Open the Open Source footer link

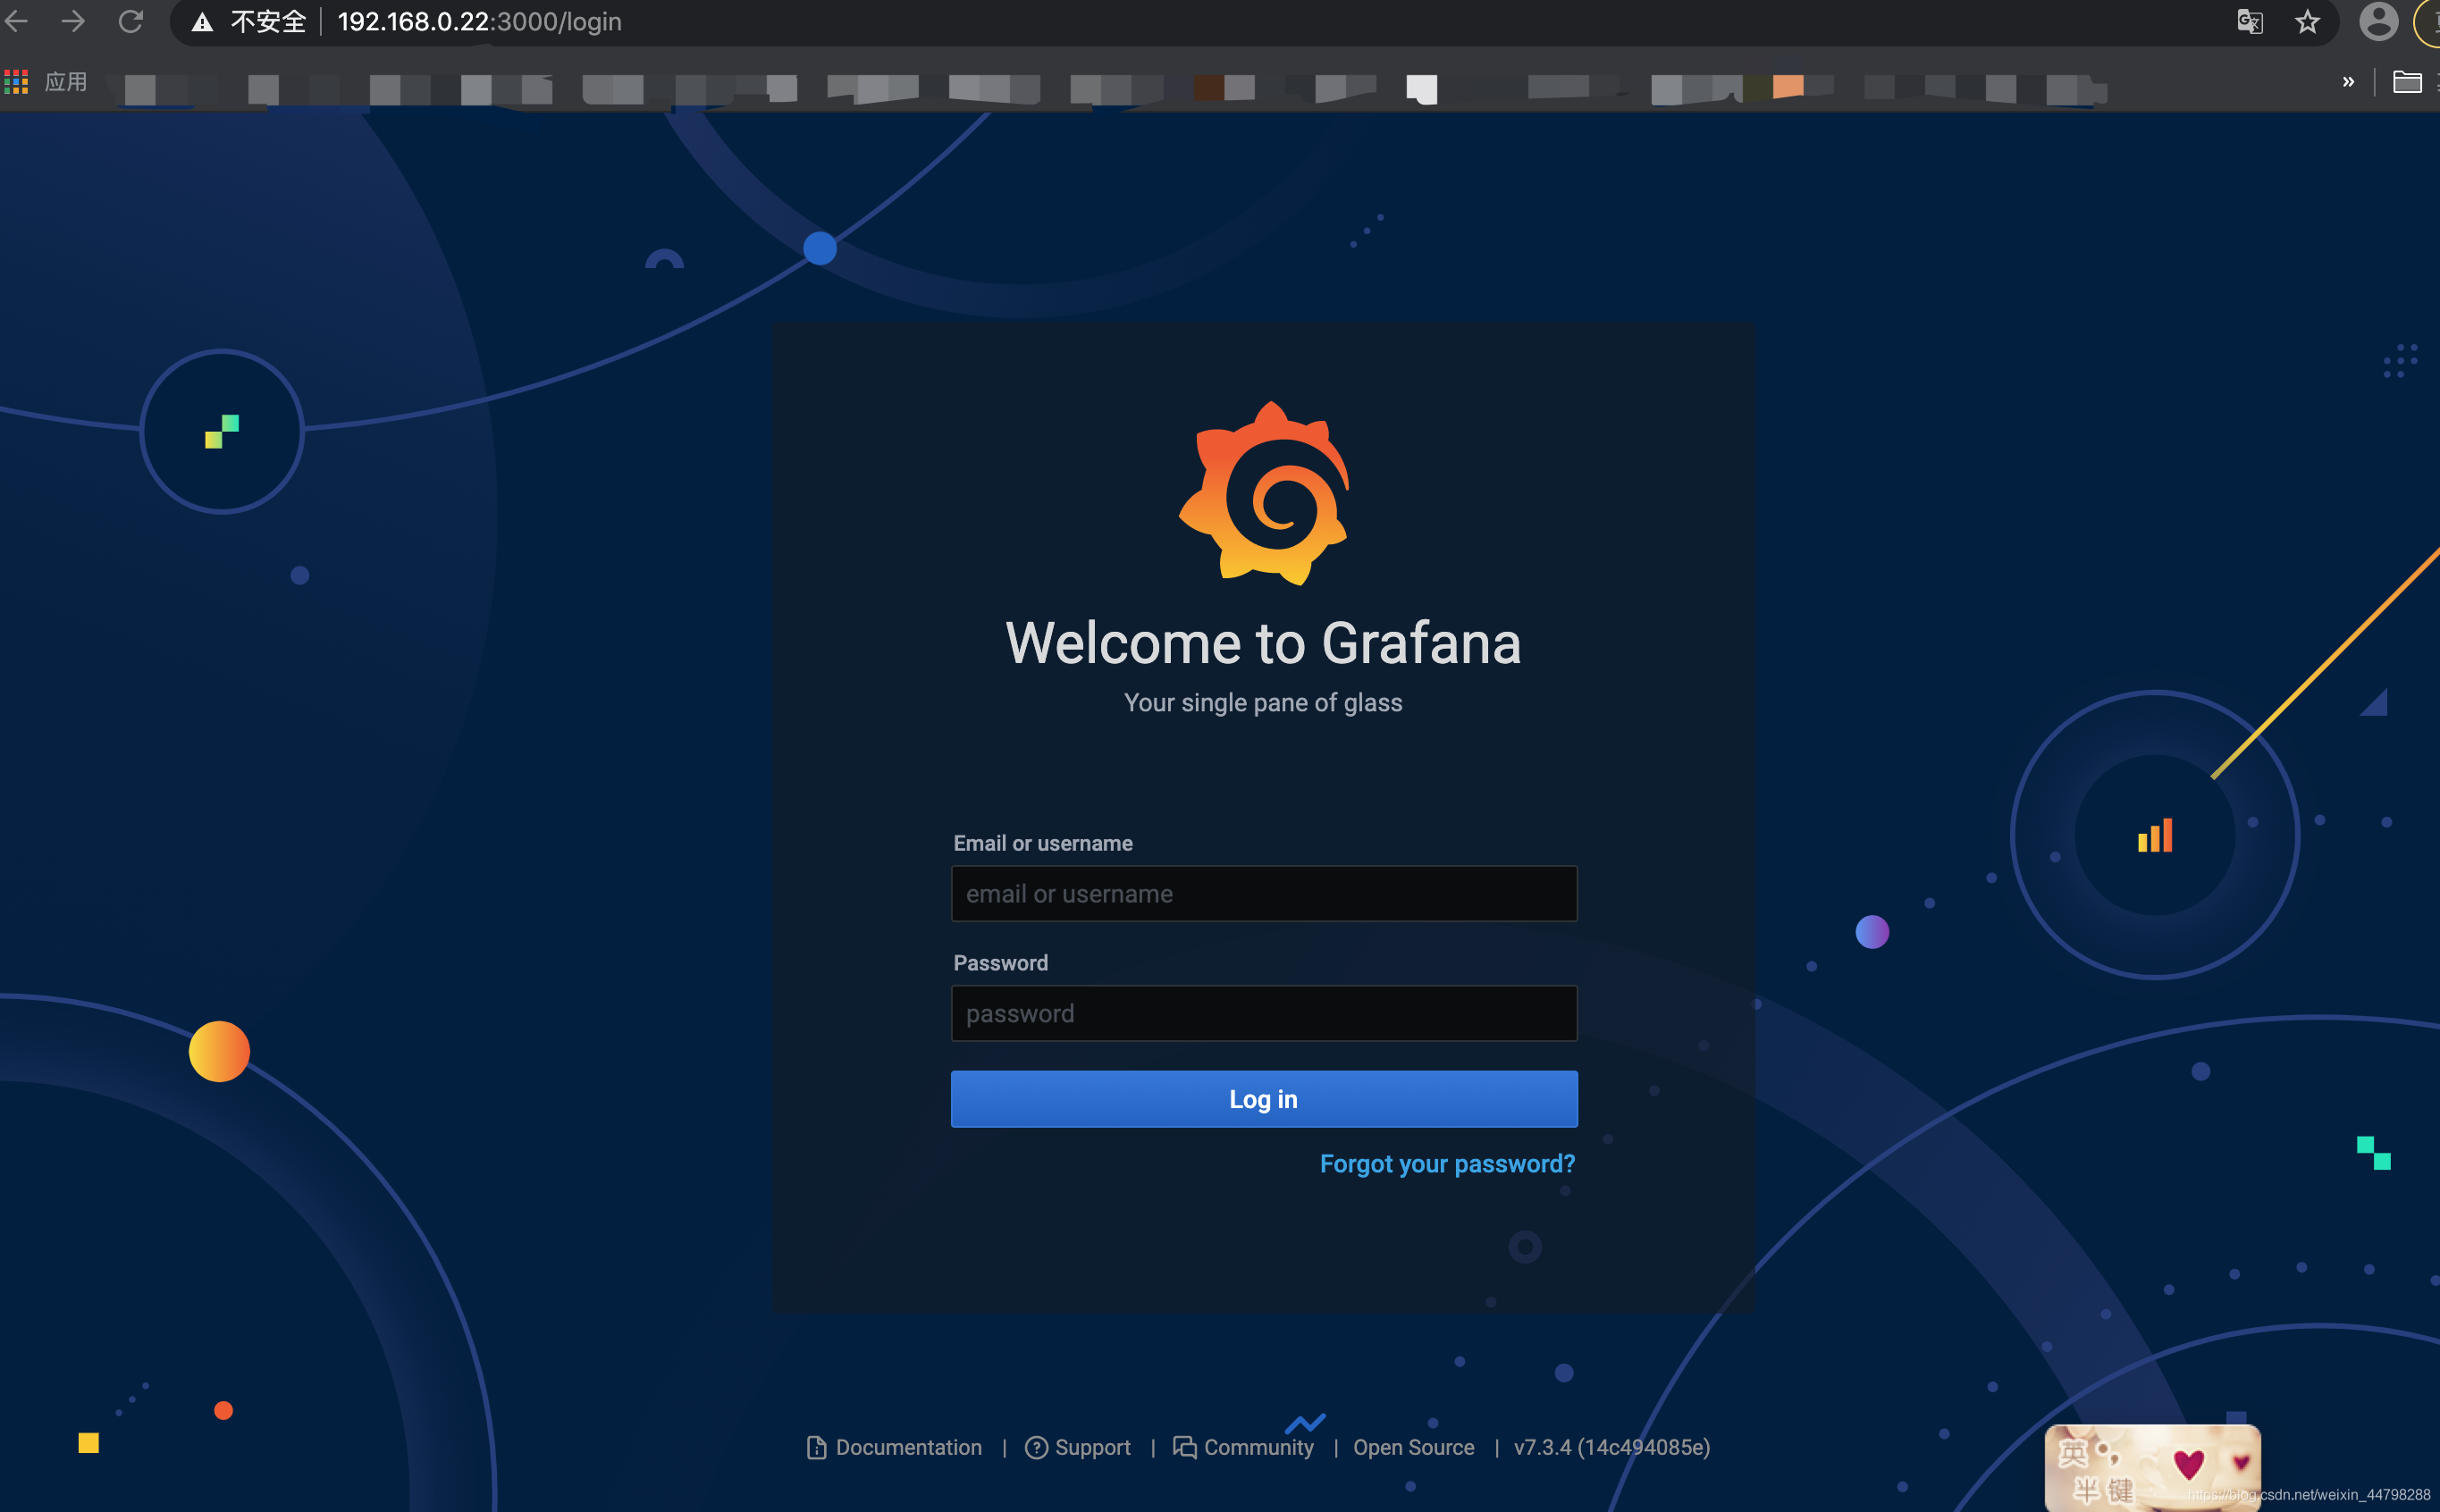click(1413, 1447)
